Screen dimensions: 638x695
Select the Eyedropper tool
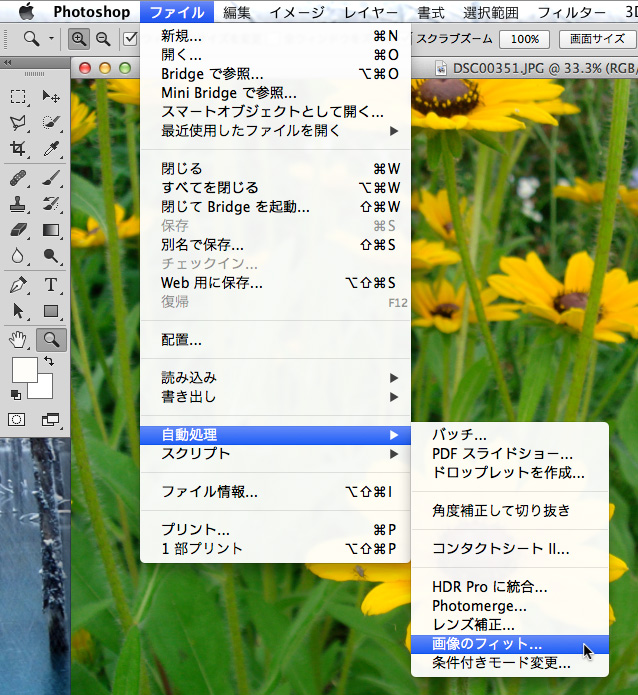click(x=51, y=148)
